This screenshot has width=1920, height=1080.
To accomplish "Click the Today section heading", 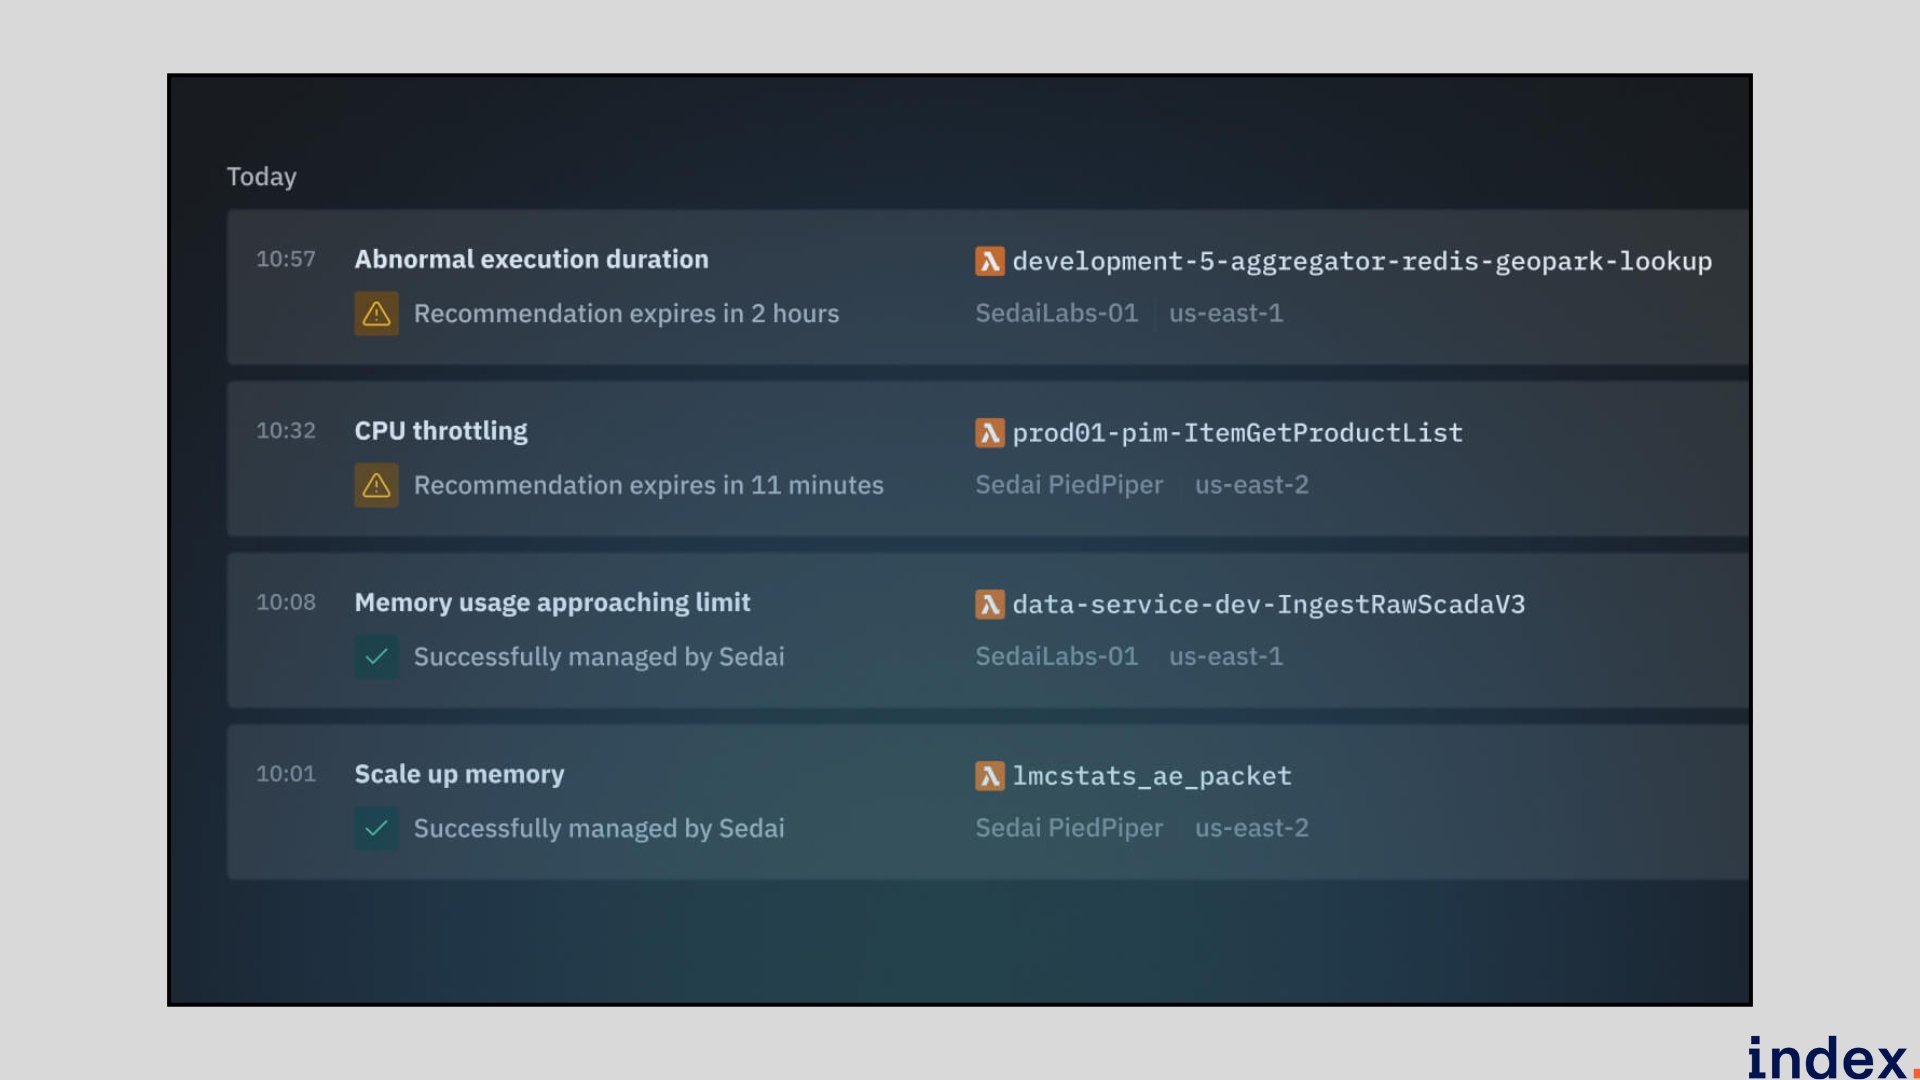I will 261,176.
